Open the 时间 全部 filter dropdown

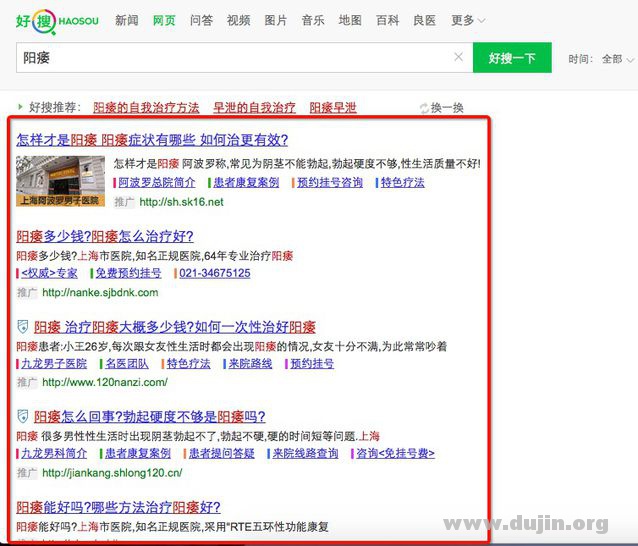pyautogui.click(x=618, y=59)
